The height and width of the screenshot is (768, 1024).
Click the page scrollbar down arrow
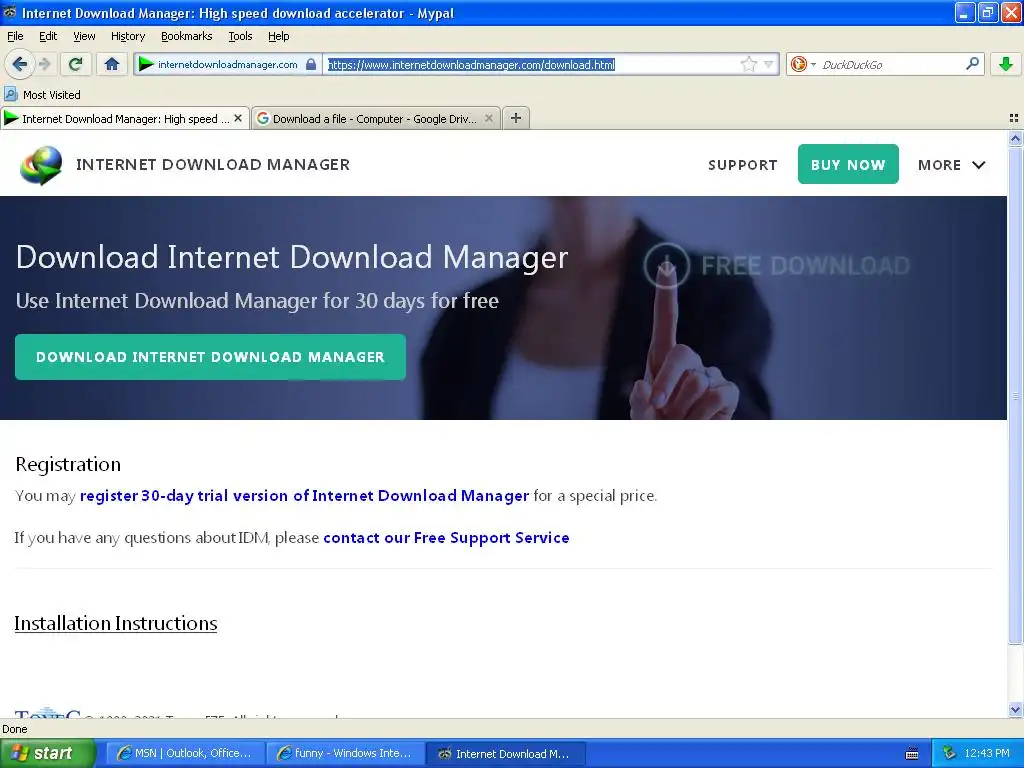pos(1015,709)
